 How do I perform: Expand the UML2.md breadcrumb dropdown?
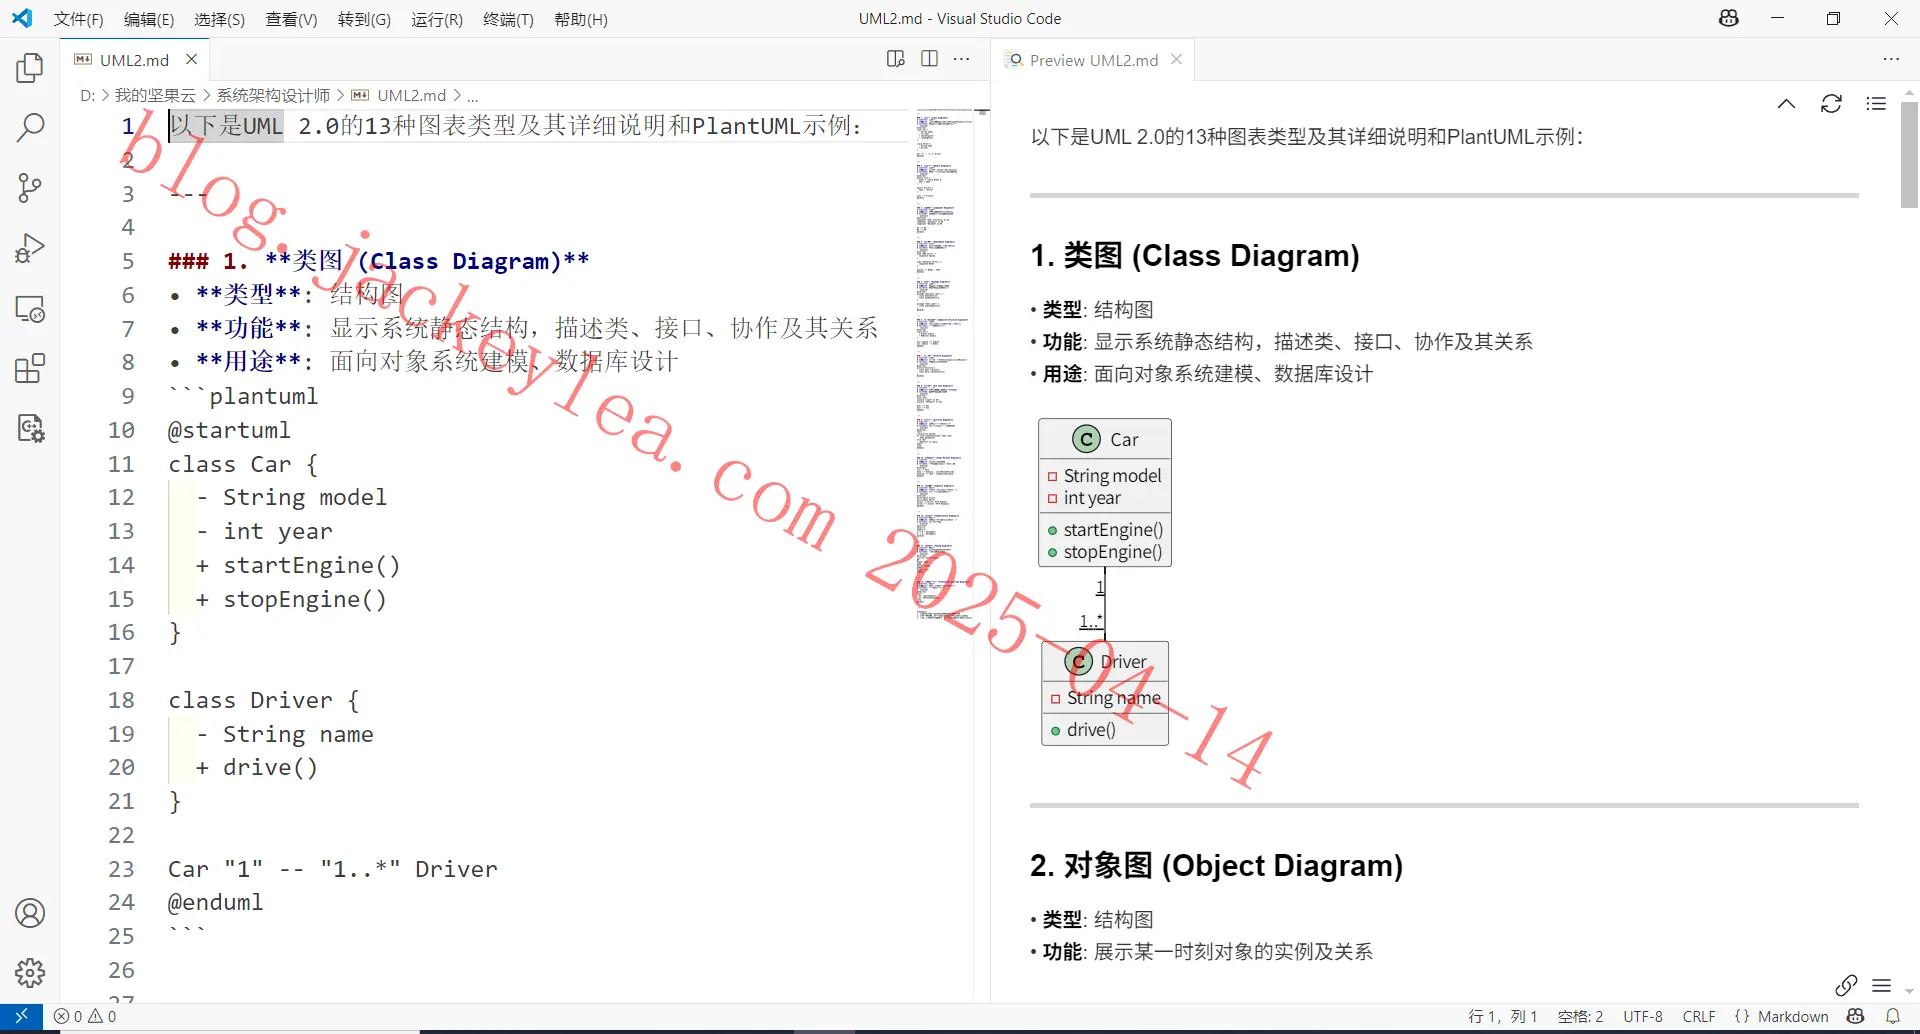pos(412,95)
